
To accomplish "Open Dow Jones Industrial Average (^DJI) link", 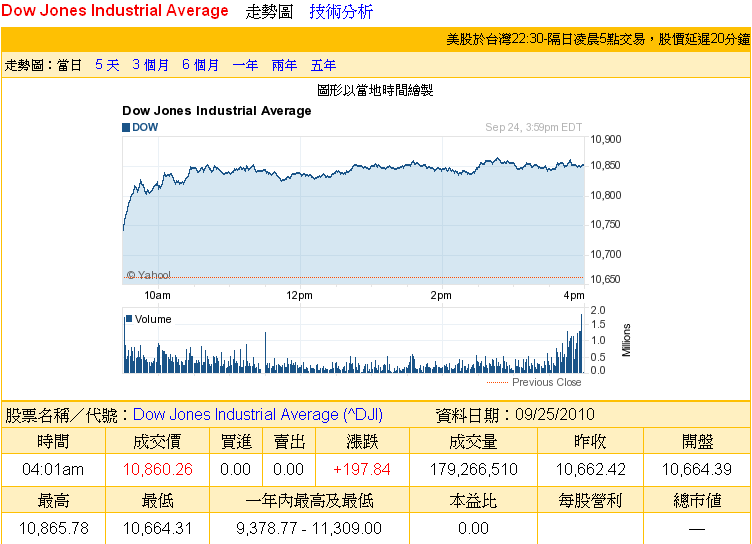I will 258,414.
